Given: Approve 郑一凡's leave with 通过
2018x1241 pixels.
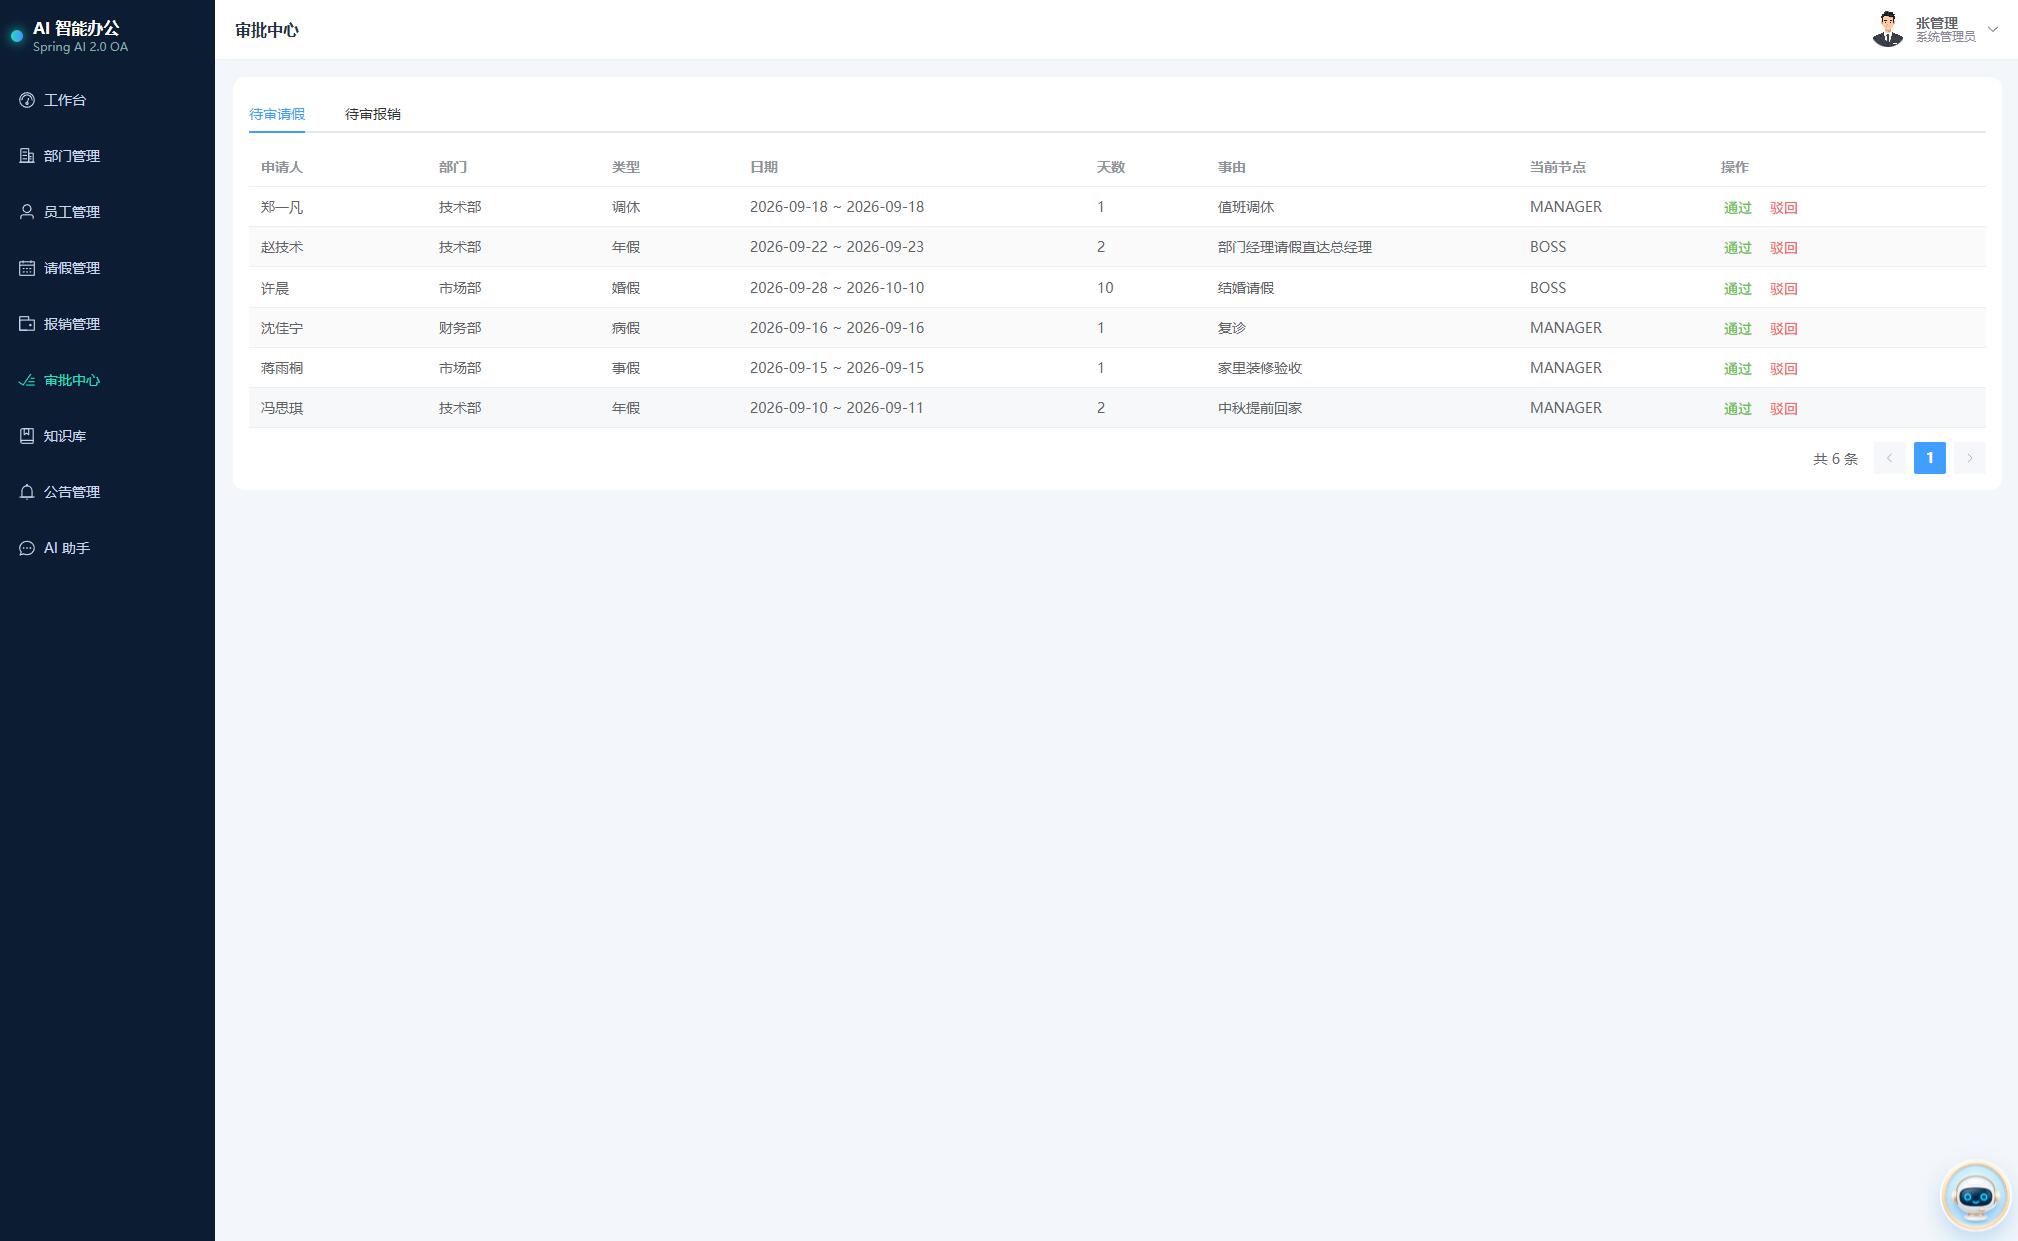Looking at the screenshot, I should (1738, 208).
